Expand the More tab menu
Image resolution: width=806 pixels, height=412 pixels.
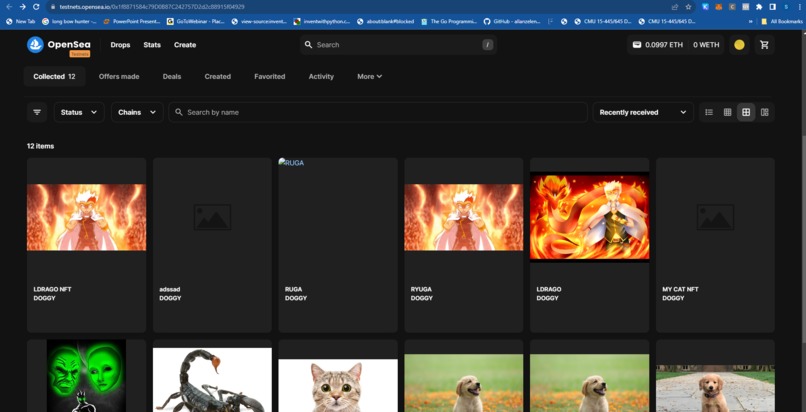coord(369,76)
